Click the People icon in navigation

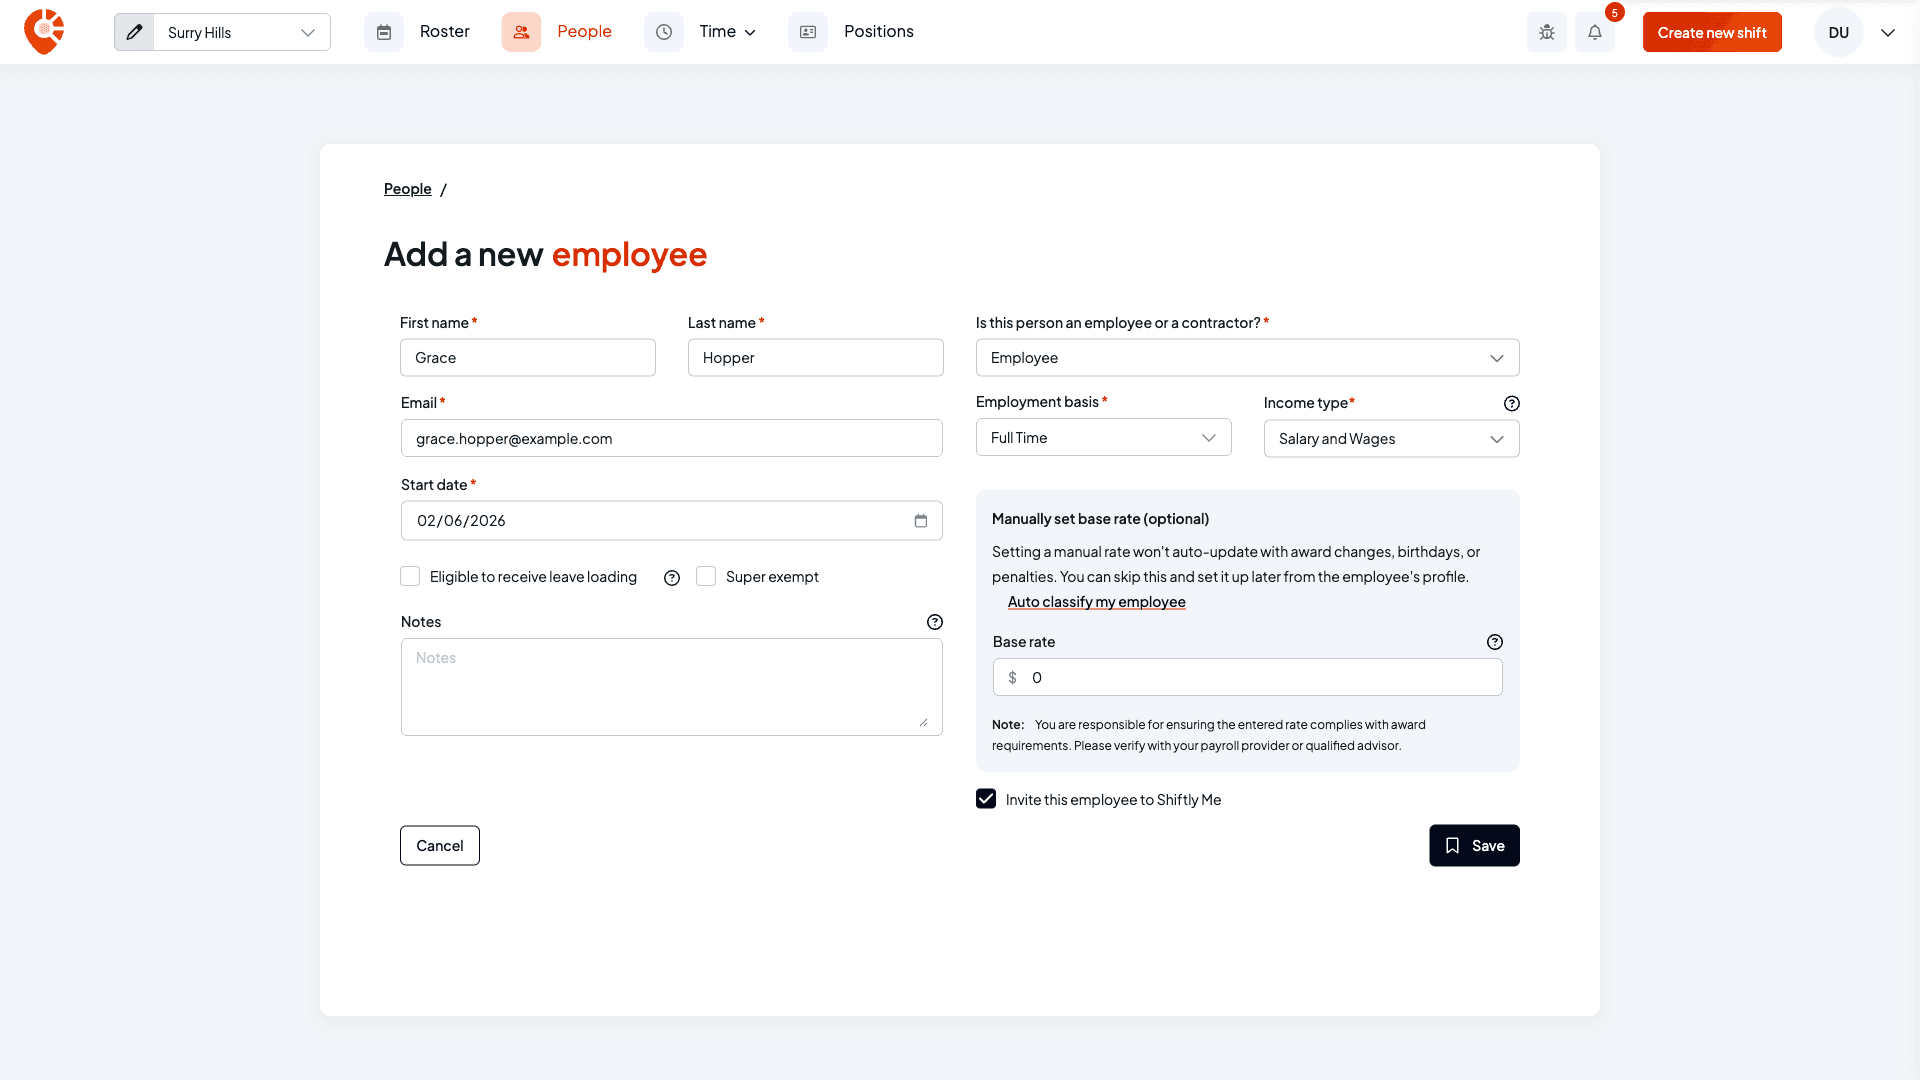click(521, 32)
